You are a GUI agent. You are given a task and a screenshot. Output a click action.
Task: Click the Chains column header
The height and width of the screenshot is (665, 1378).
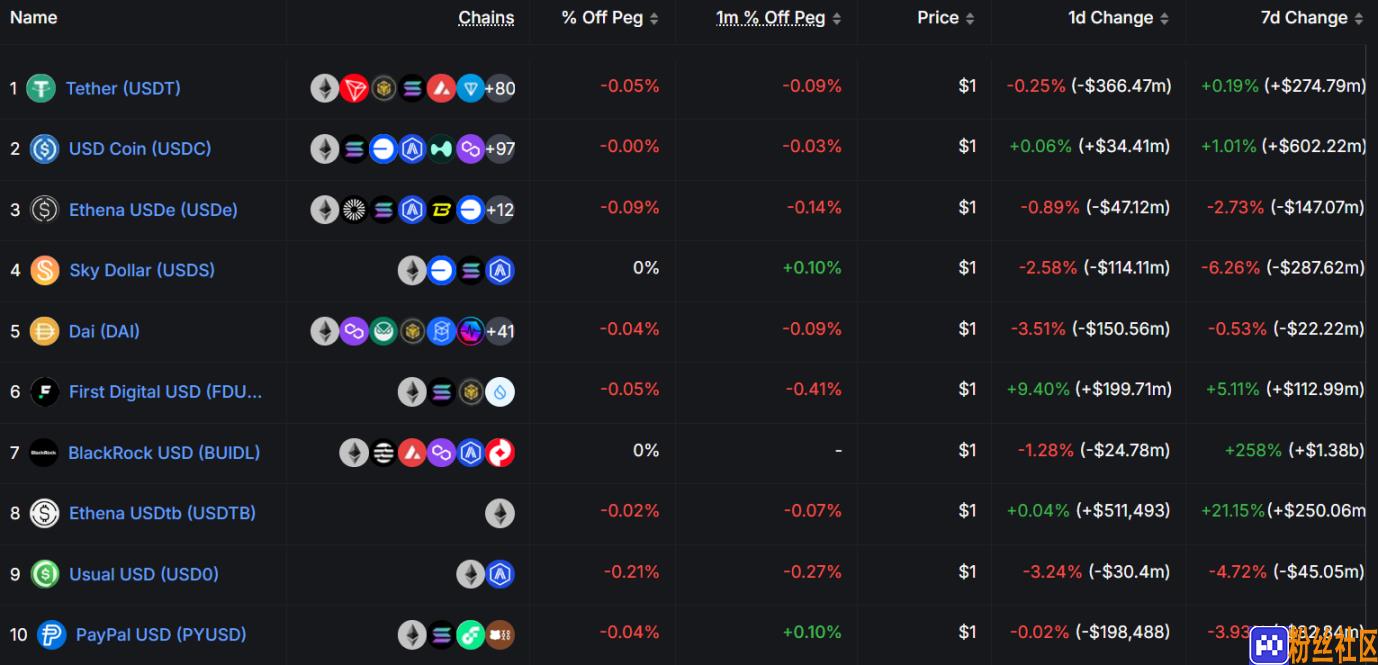tap(486, 18)
